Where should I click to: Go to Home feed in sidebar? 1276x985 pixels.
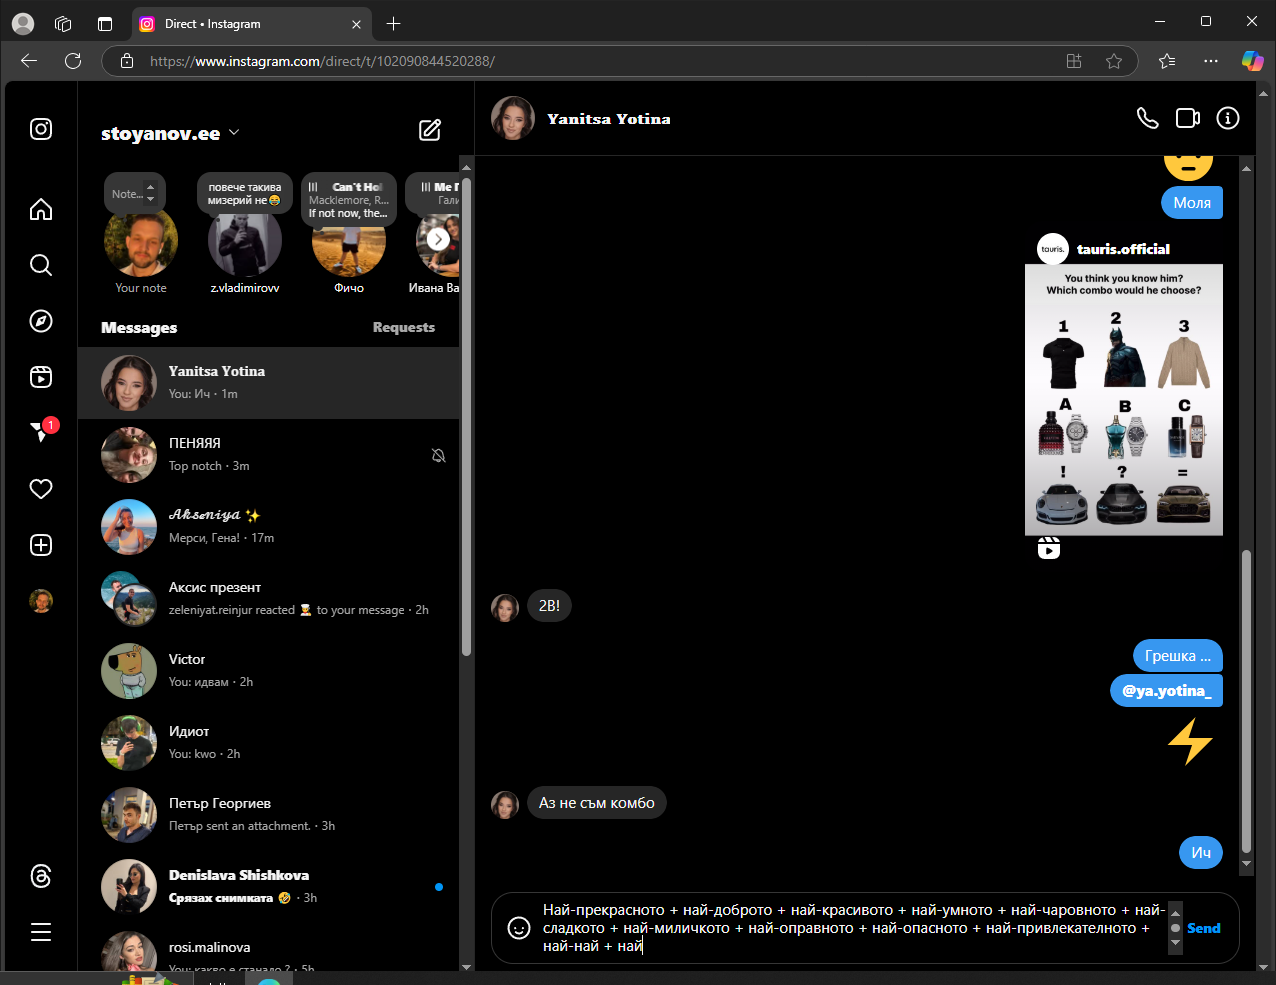coord(41,209)
